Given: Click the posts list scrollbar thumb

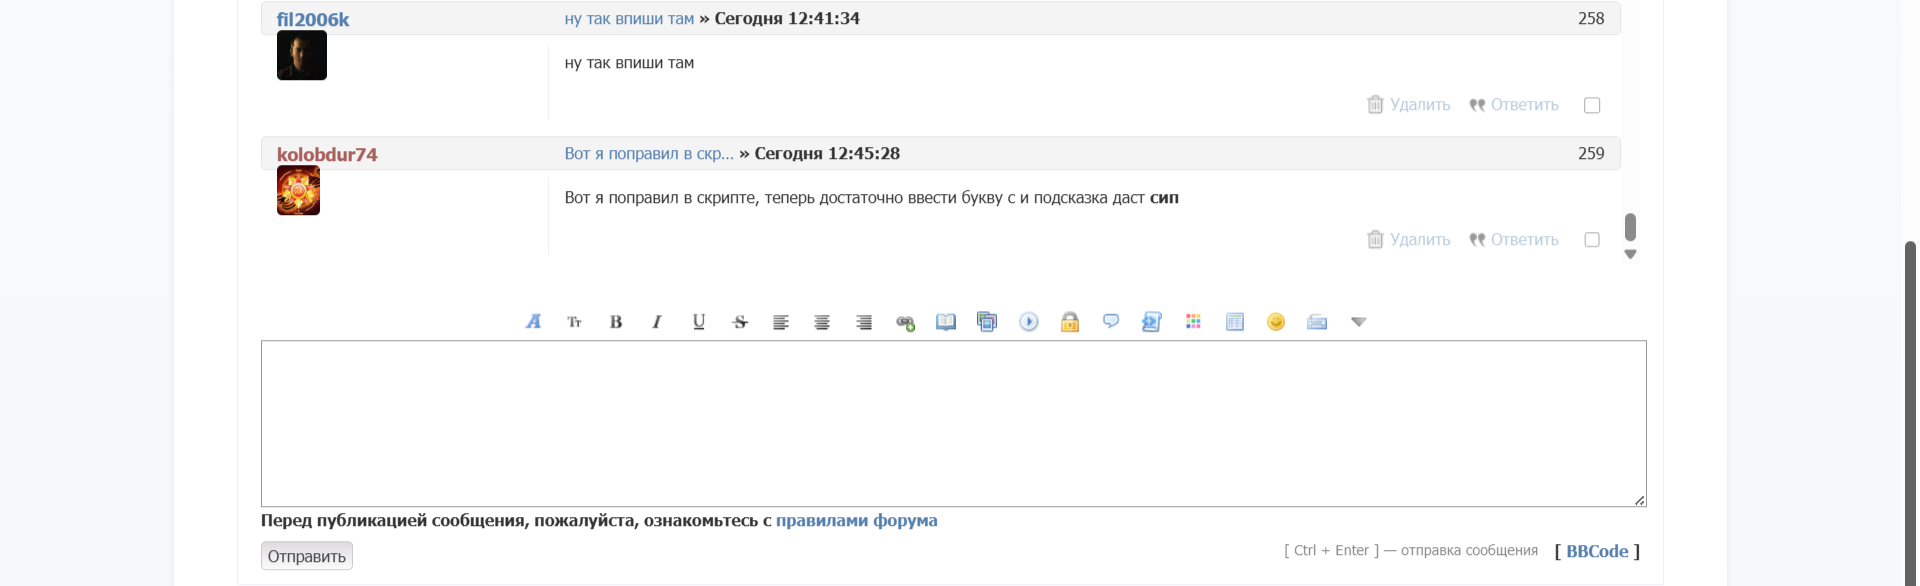Looking at the screenshot, I should (x=1630, y=227).
